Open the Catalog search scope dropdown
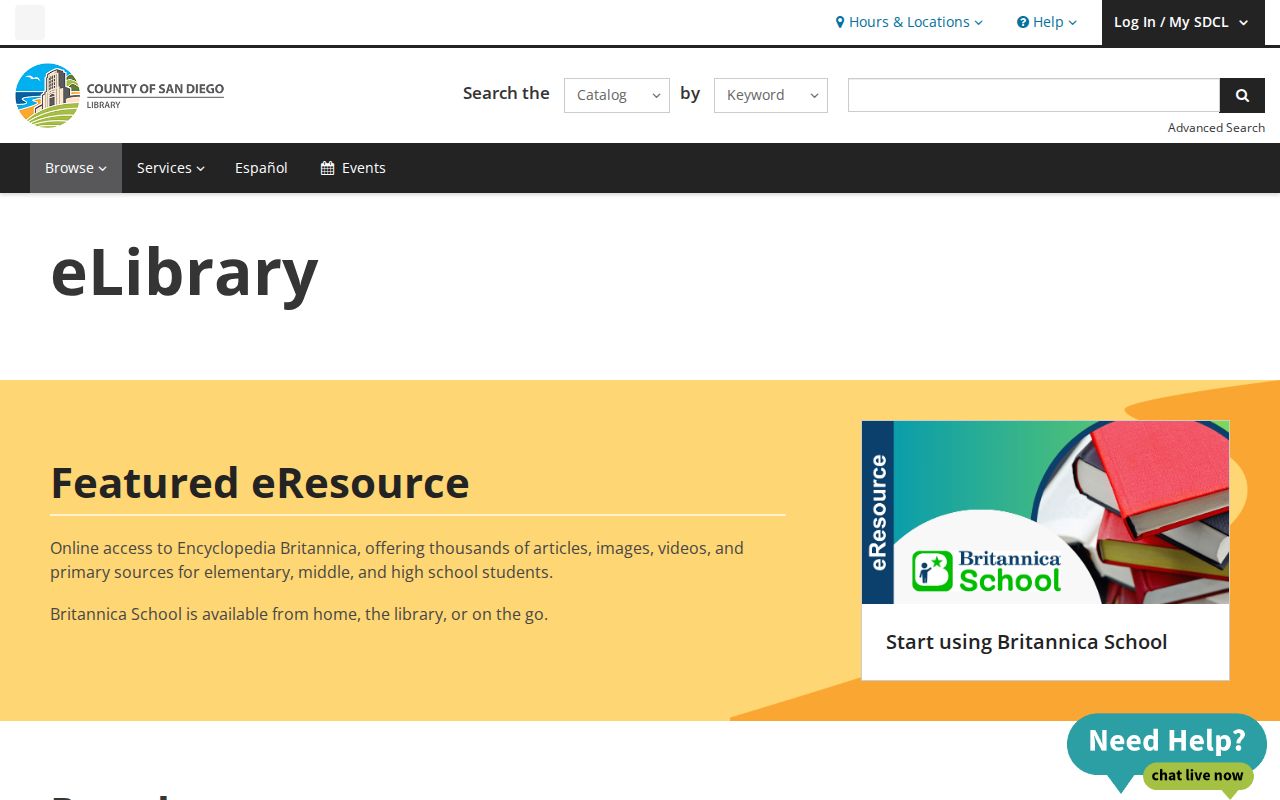This screenshot has width=1280, height=800. pos(617,95)
